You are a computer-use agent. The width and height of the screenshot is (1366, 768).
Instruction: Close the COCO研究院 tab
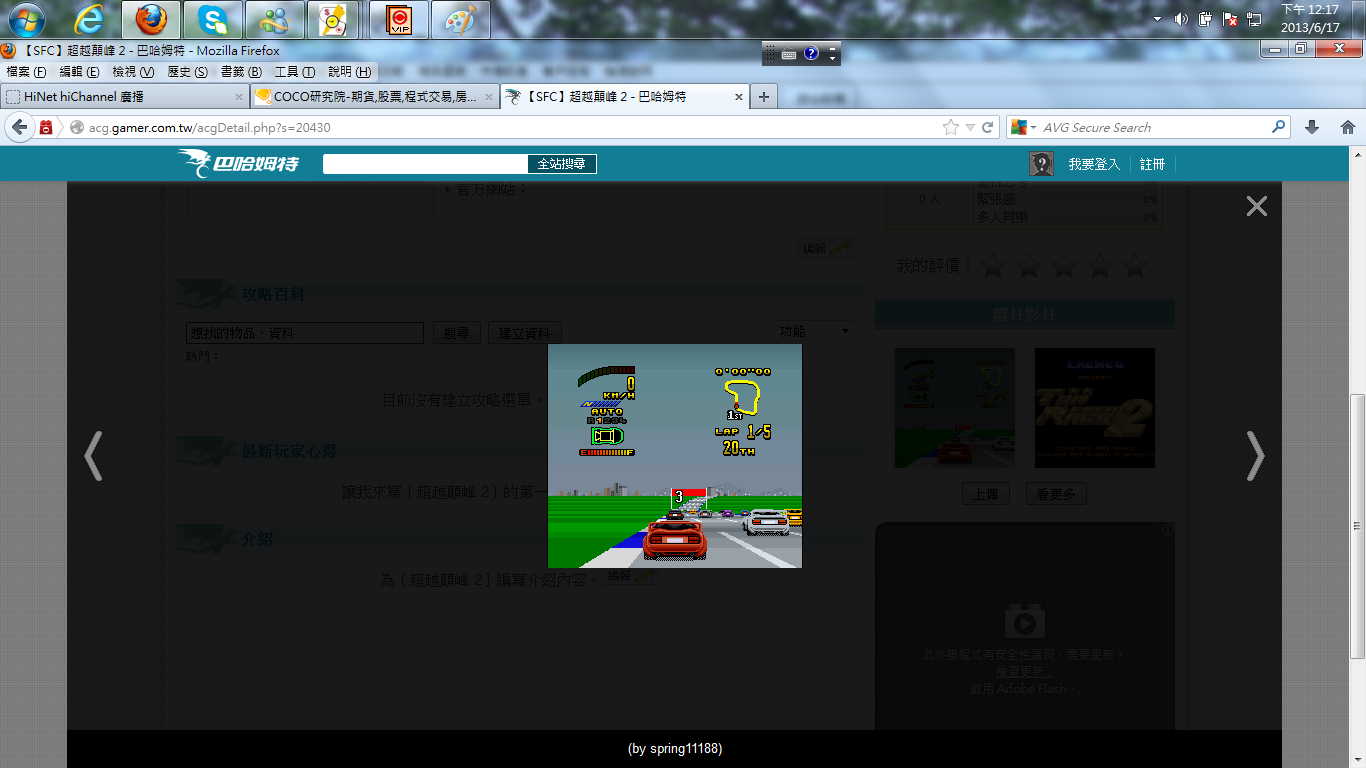click(489, 97)
